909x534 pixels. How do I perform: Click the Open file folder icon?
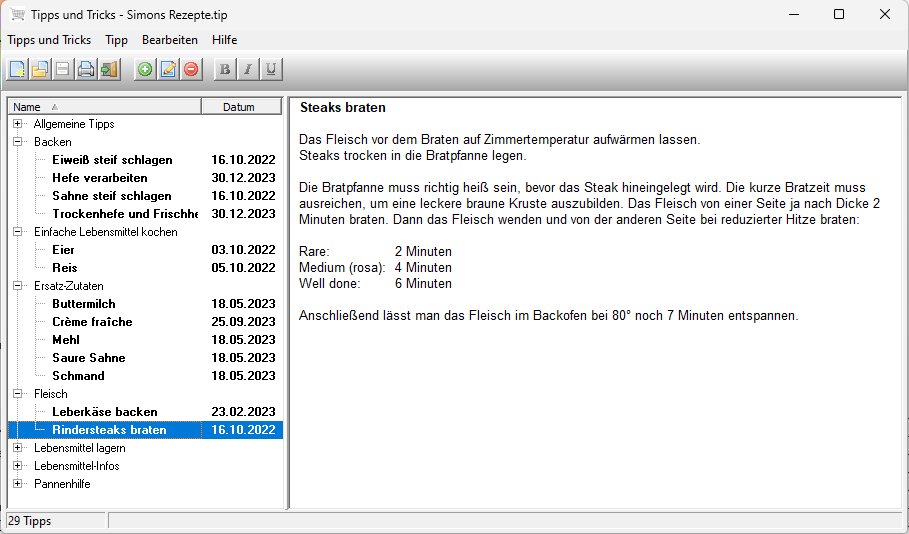pyautogui.click(x=40, y=70)
